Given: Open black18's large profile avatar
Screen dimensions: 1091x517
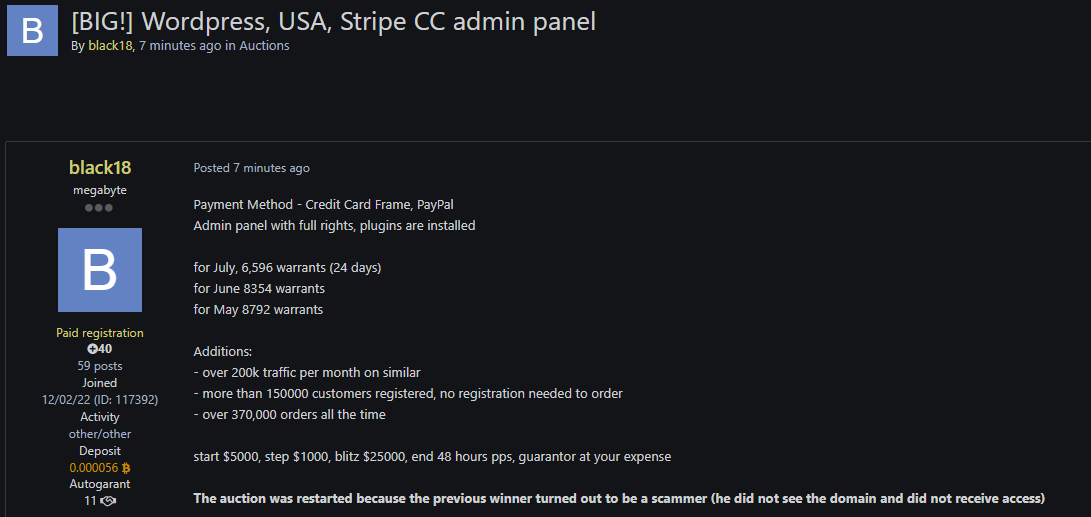Looking at the screenshot, I should click(100, 270).
